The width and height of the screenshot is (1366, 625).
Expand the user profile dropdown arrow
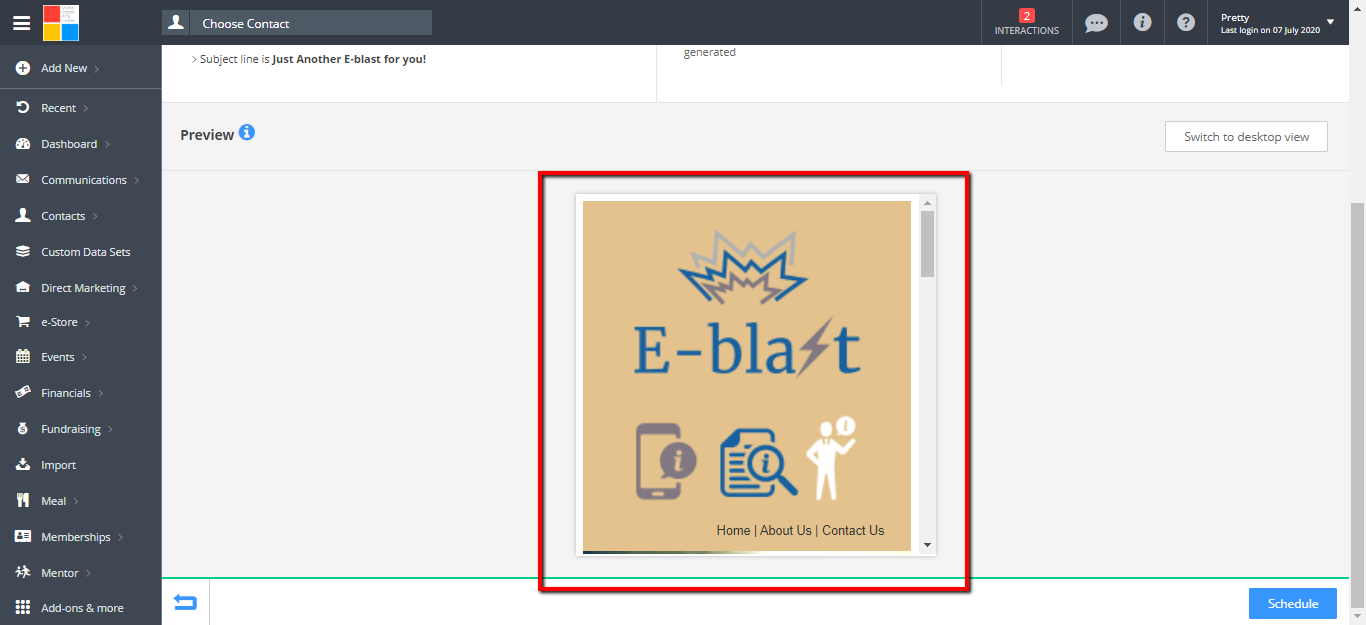[x=1330, y=22]
